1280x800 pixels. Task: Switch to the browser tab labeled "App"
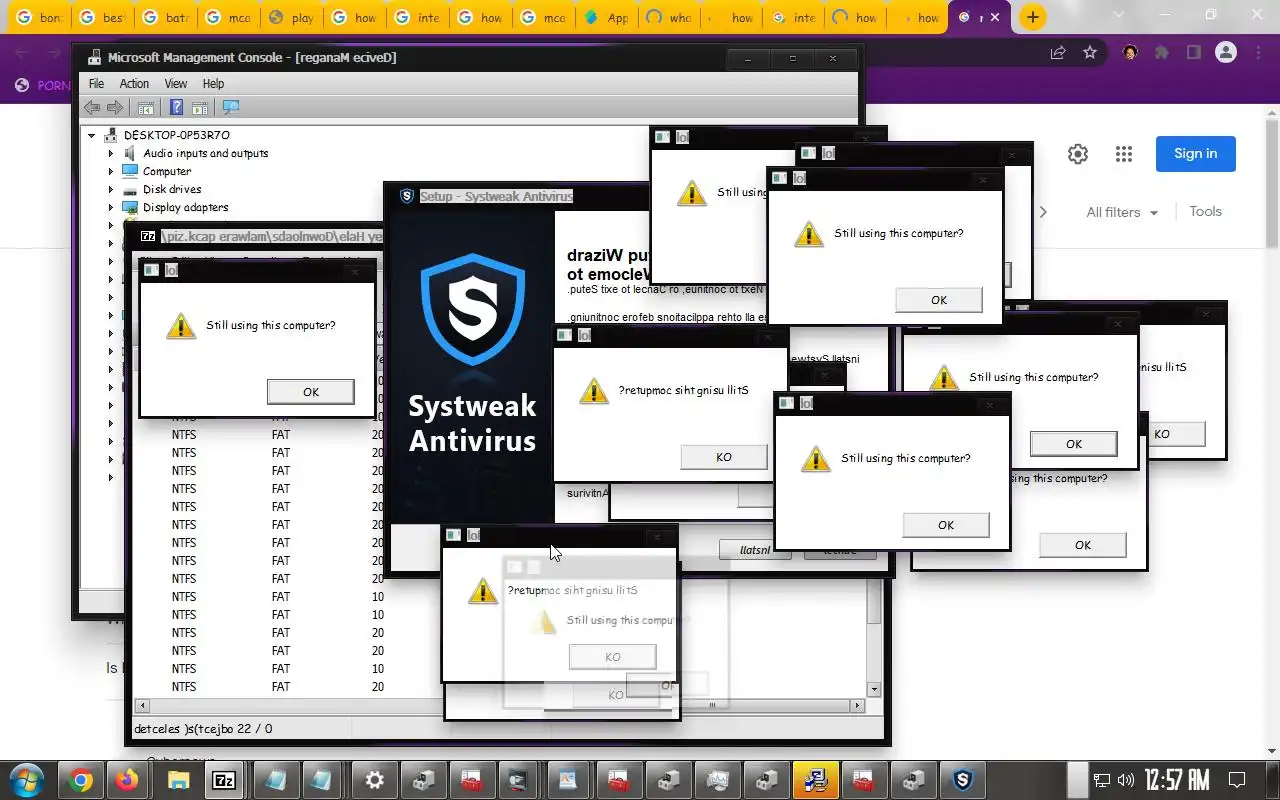[x=607, y=18]
